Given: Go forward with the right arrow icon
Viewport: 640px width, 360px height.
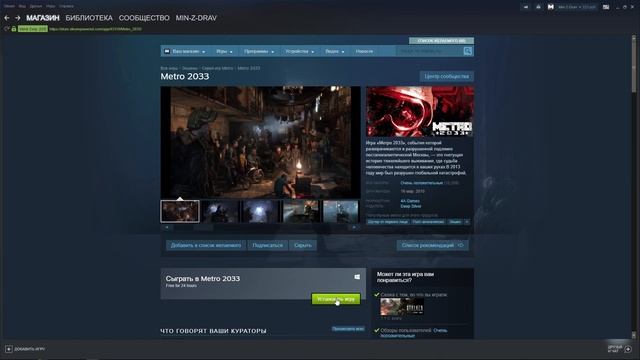Looking at the screenshot, I should (x=18, y=18).
